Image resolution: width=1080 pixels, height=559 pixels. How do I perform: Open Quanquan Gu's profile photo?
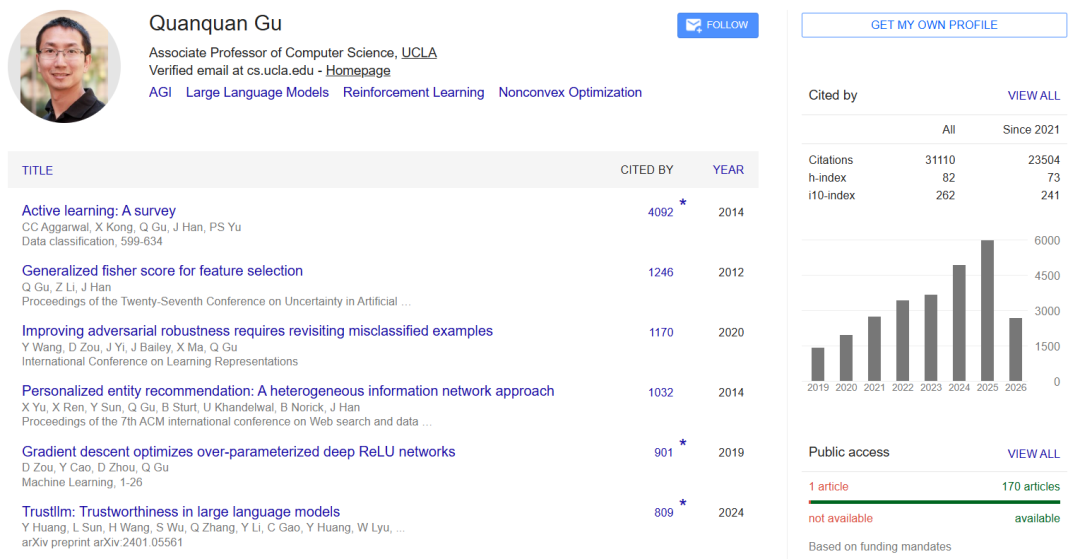[x=64, y=66]
